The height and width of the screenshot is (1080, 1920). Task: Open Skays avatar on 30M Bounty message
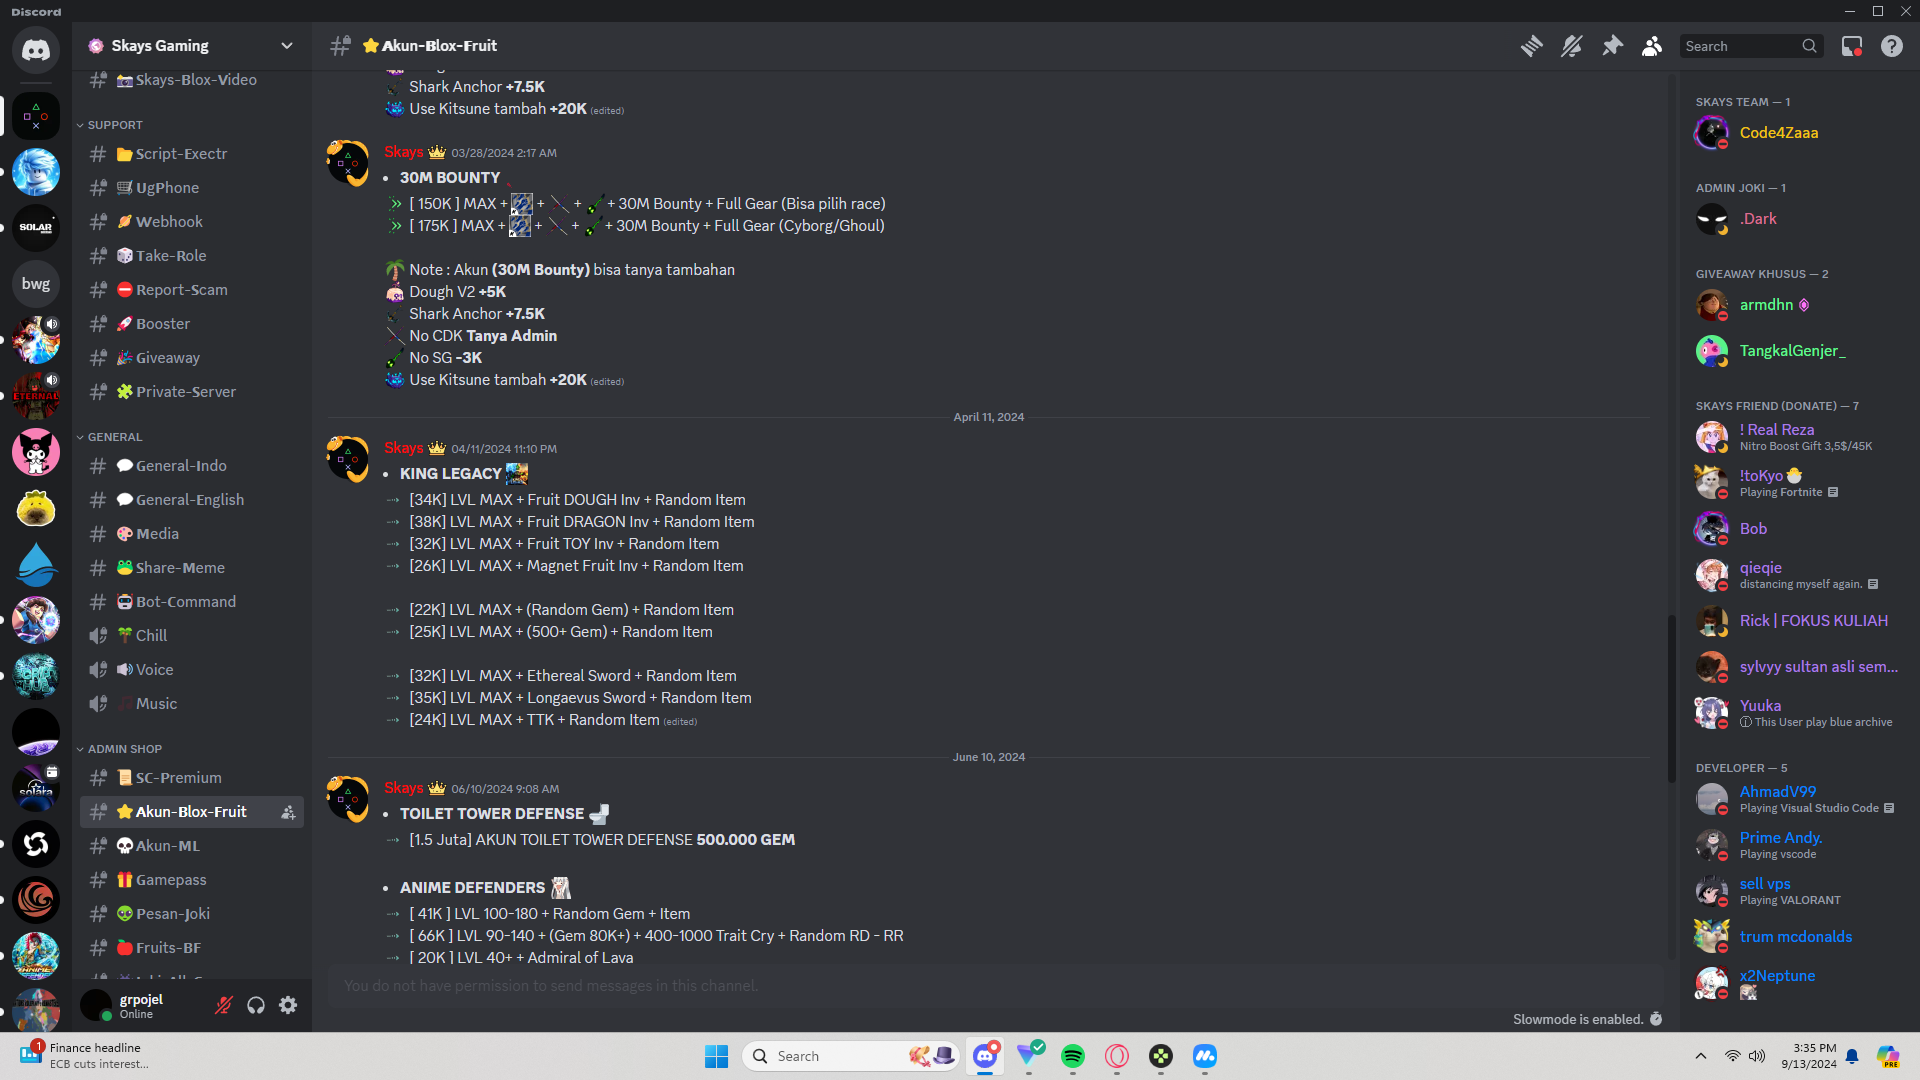pyautogui.click(x=348, y=161)
